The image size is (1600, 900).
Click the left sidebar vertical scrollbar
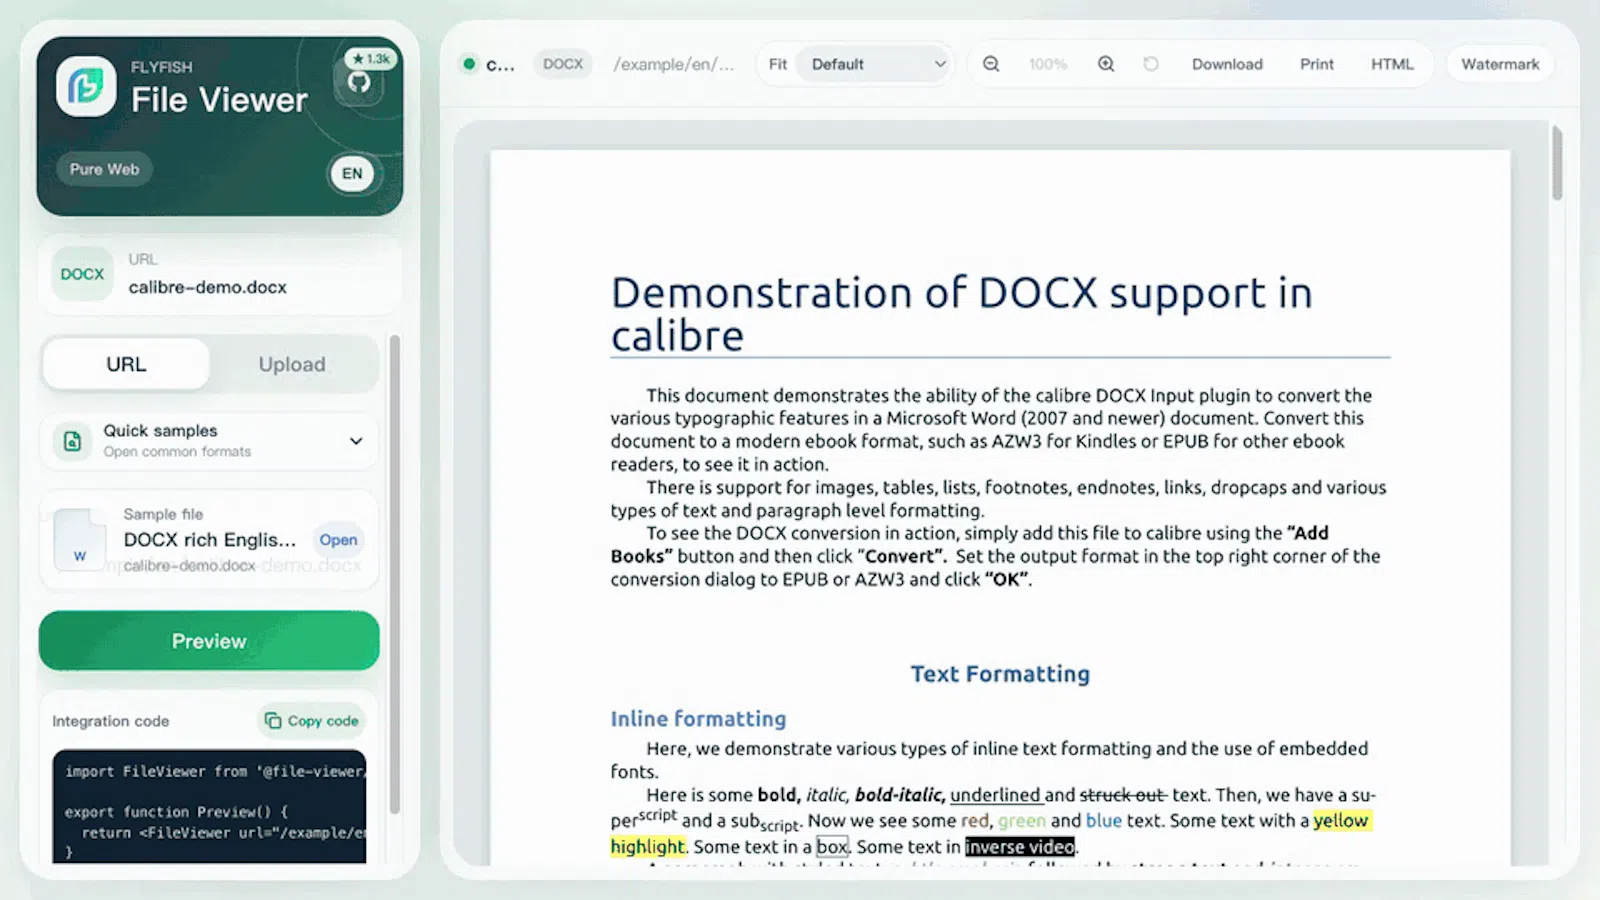[395, 575]
